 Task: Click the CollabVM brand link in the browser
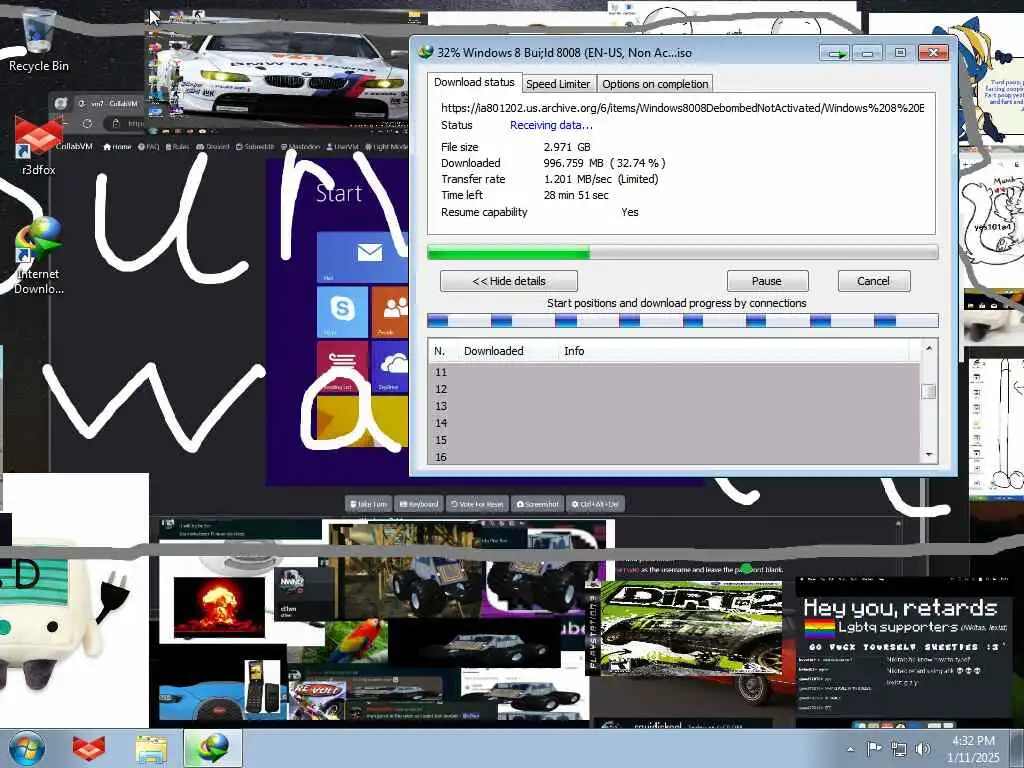click(73, 146)
